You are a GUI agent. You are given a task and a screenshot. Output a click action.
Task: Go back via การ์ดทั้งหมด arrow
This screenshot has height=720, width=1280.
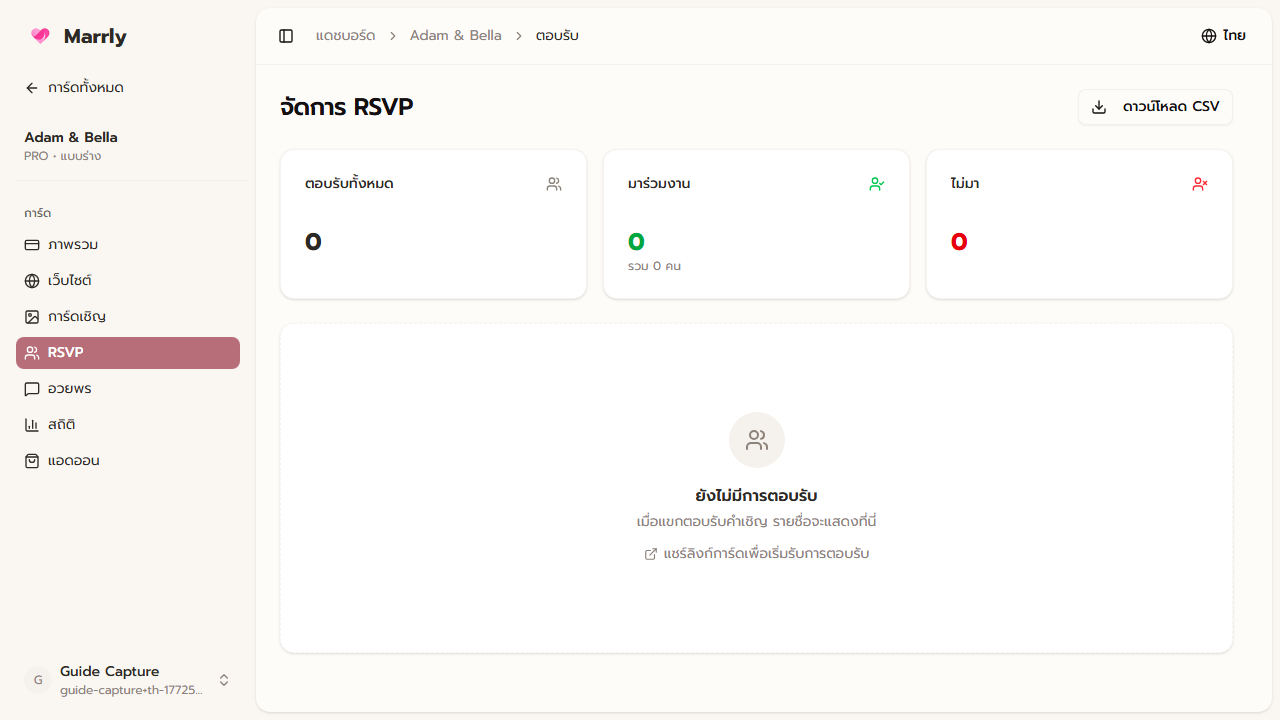pyautogui.click(x=31, y=88)
